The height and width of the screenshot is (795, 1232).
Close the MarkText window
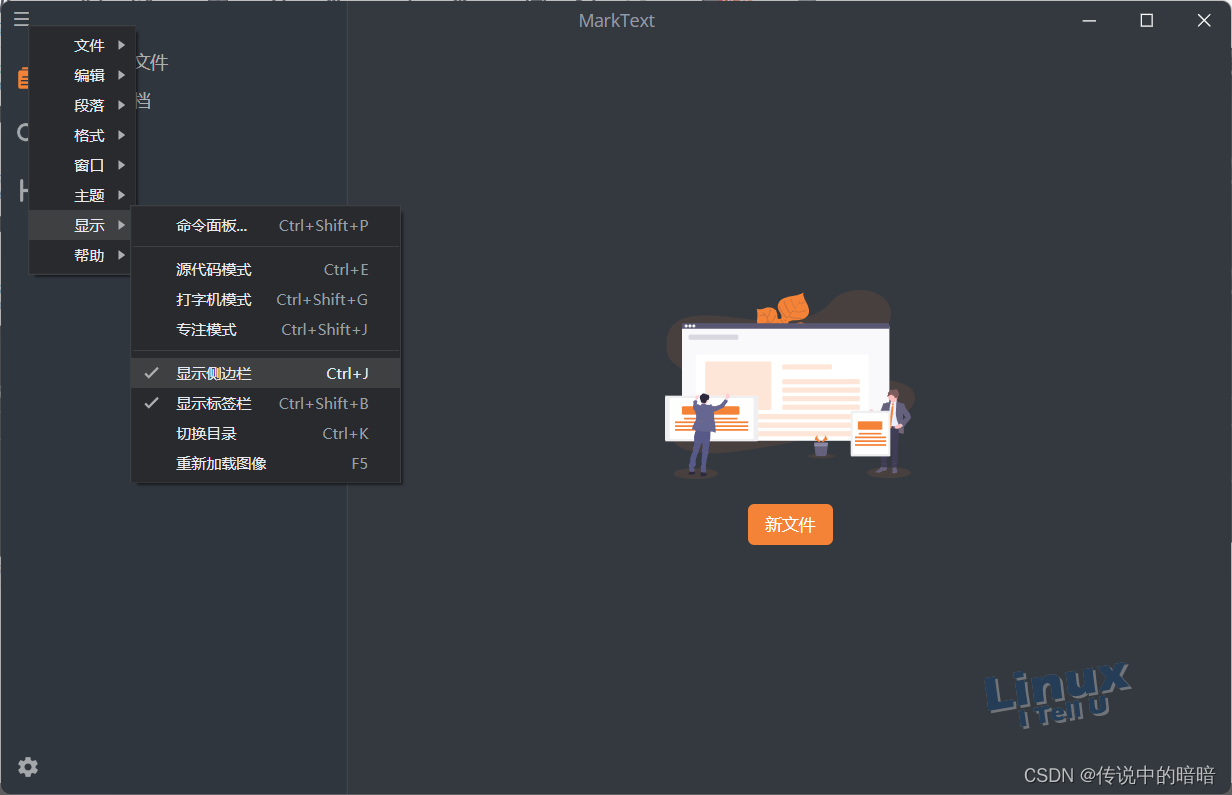click(1204, 20)
